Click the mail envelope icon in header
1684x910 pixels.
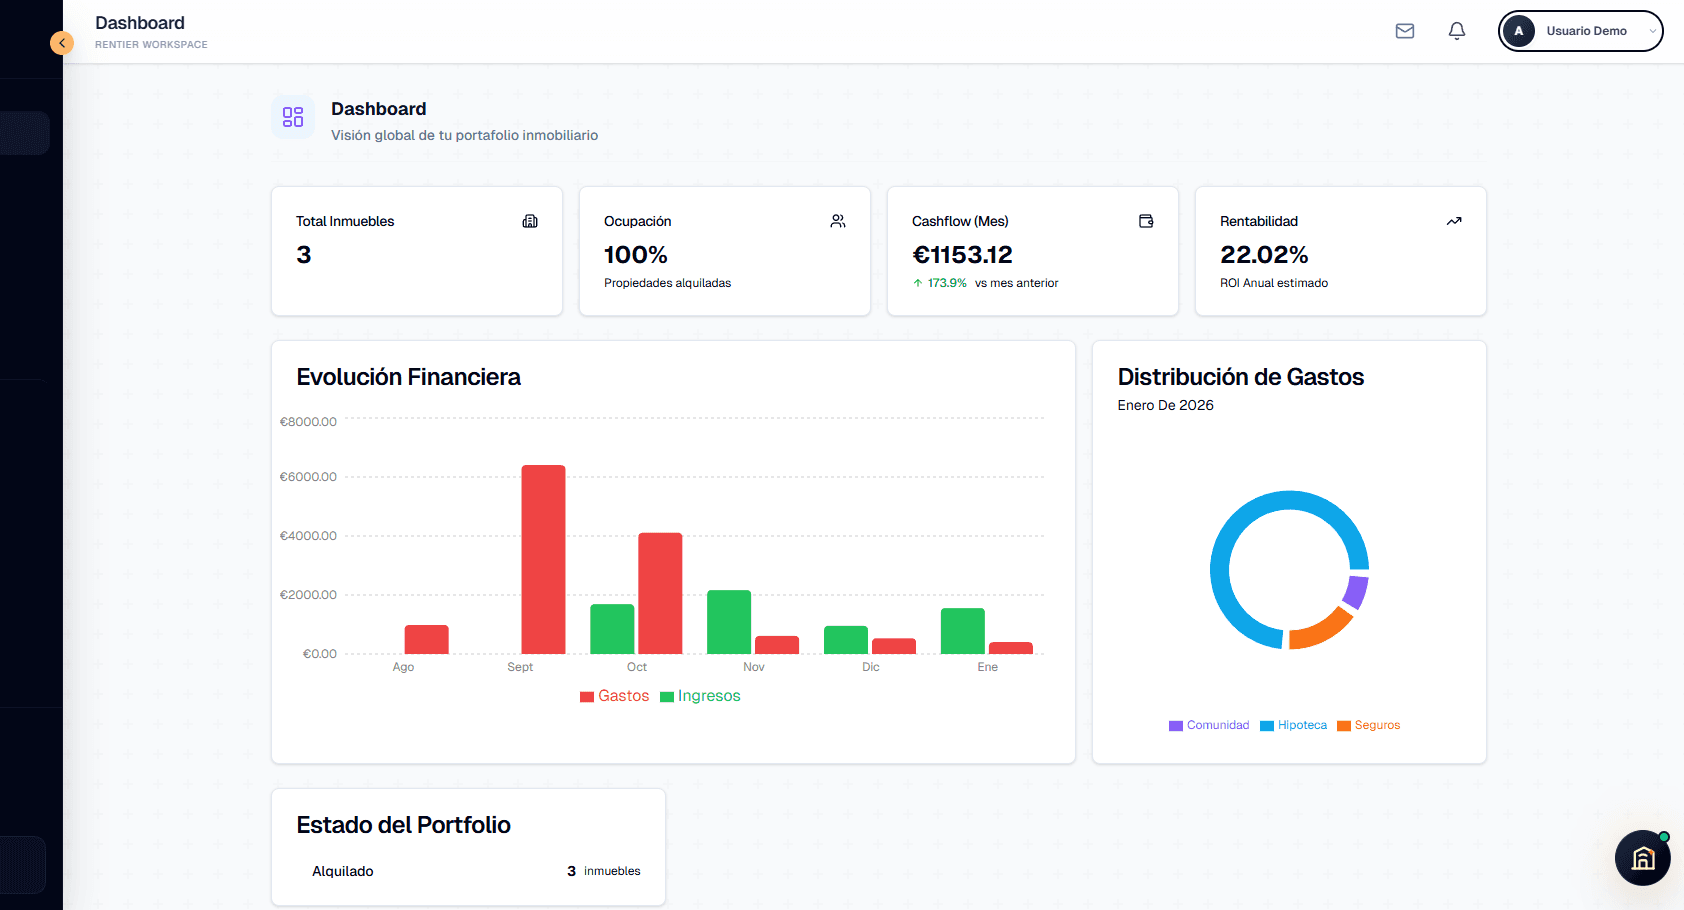point(1405,31)
